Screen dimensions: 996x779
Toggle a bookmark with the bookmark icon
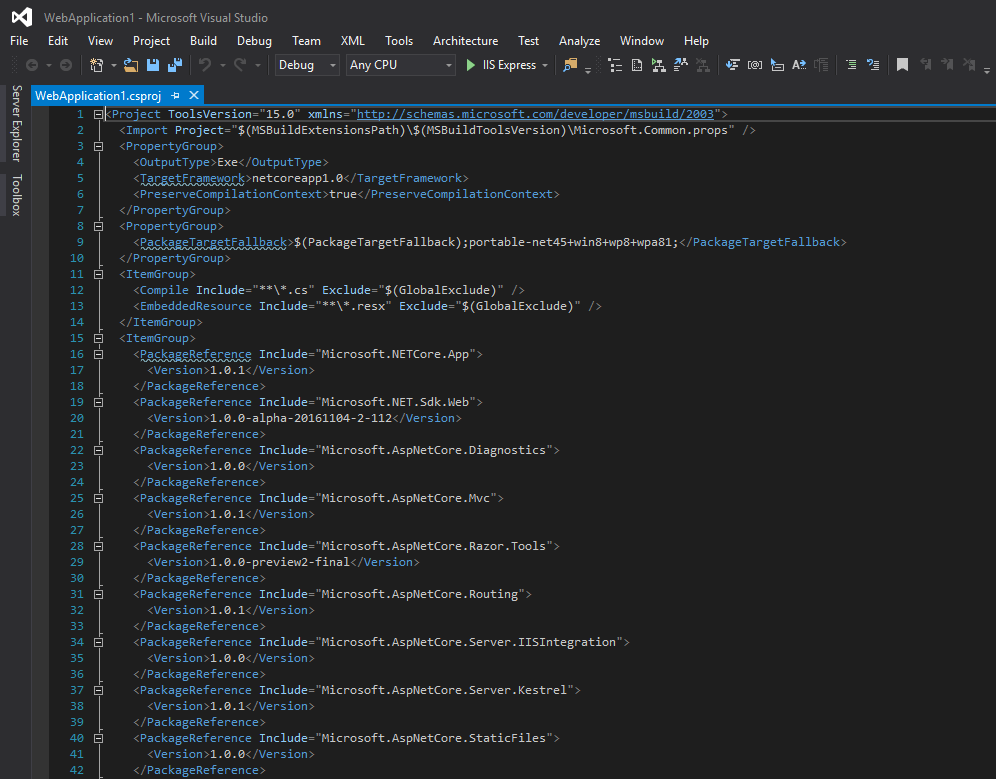point(902,65)
